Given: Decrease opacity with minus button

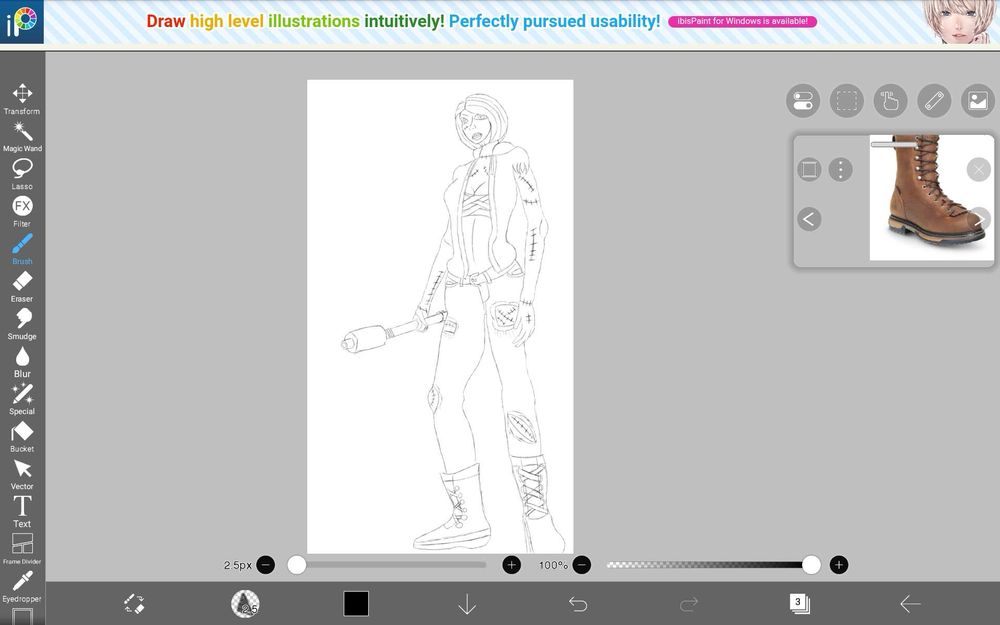Looking at the screenshot, I should click(581, 565).
